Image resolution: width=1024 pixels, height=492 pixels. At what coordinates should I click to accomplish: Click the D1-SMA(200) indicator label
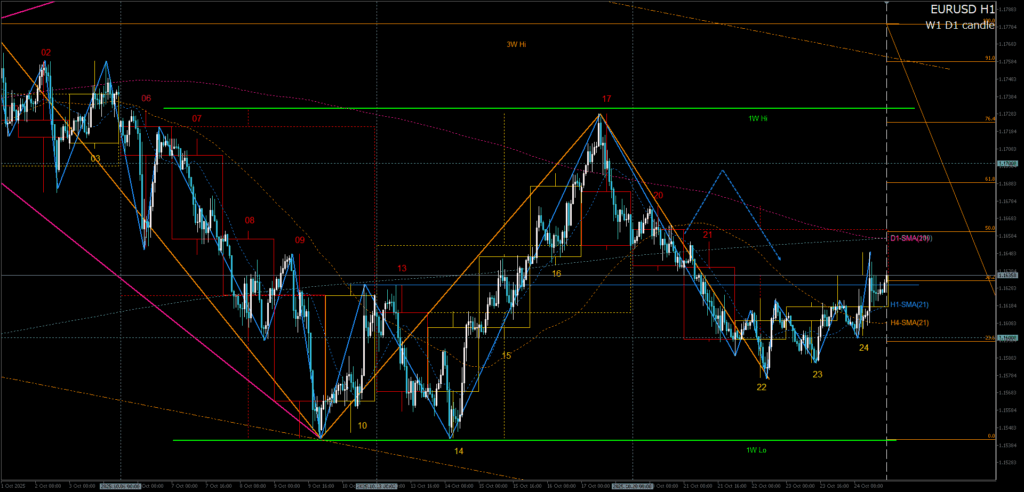(x=910, y=238)
